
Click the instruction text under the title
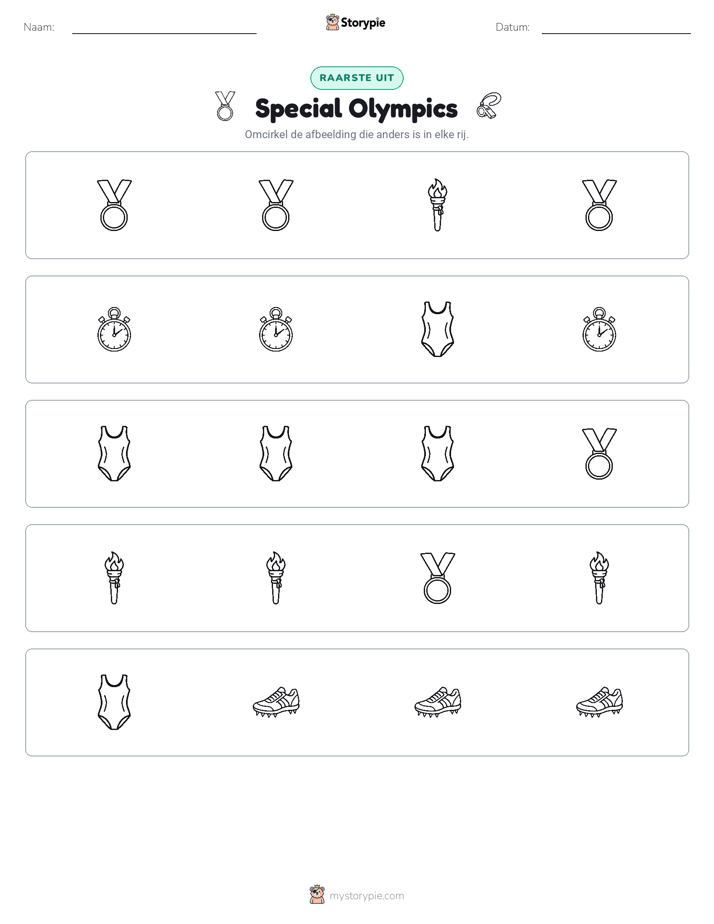click(356, 134)
